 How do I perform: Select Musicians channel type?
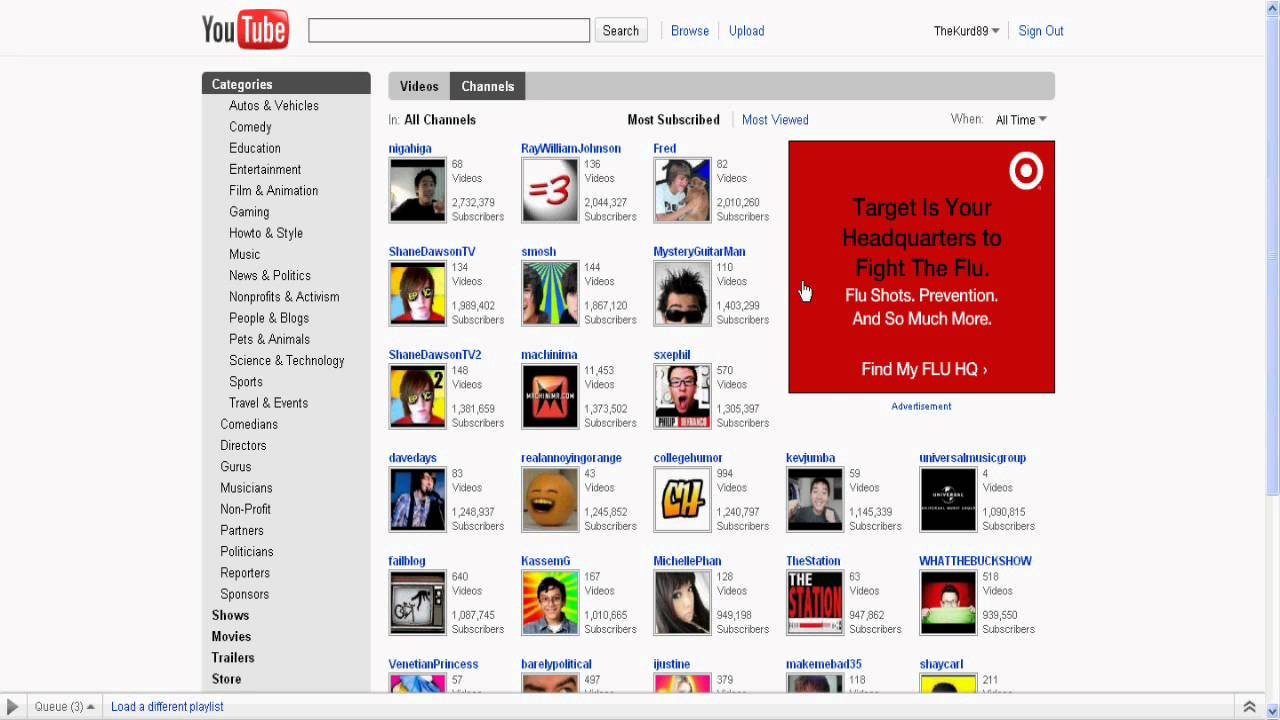246,488
